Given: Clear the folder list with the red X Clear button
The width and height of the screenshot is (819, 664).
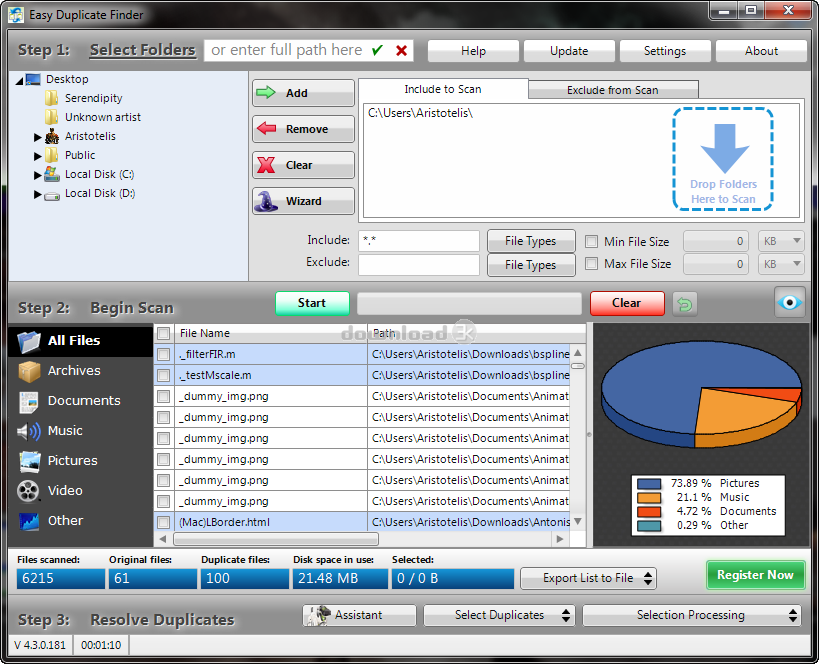Looking at the screenshot, I should coord(303,165).
